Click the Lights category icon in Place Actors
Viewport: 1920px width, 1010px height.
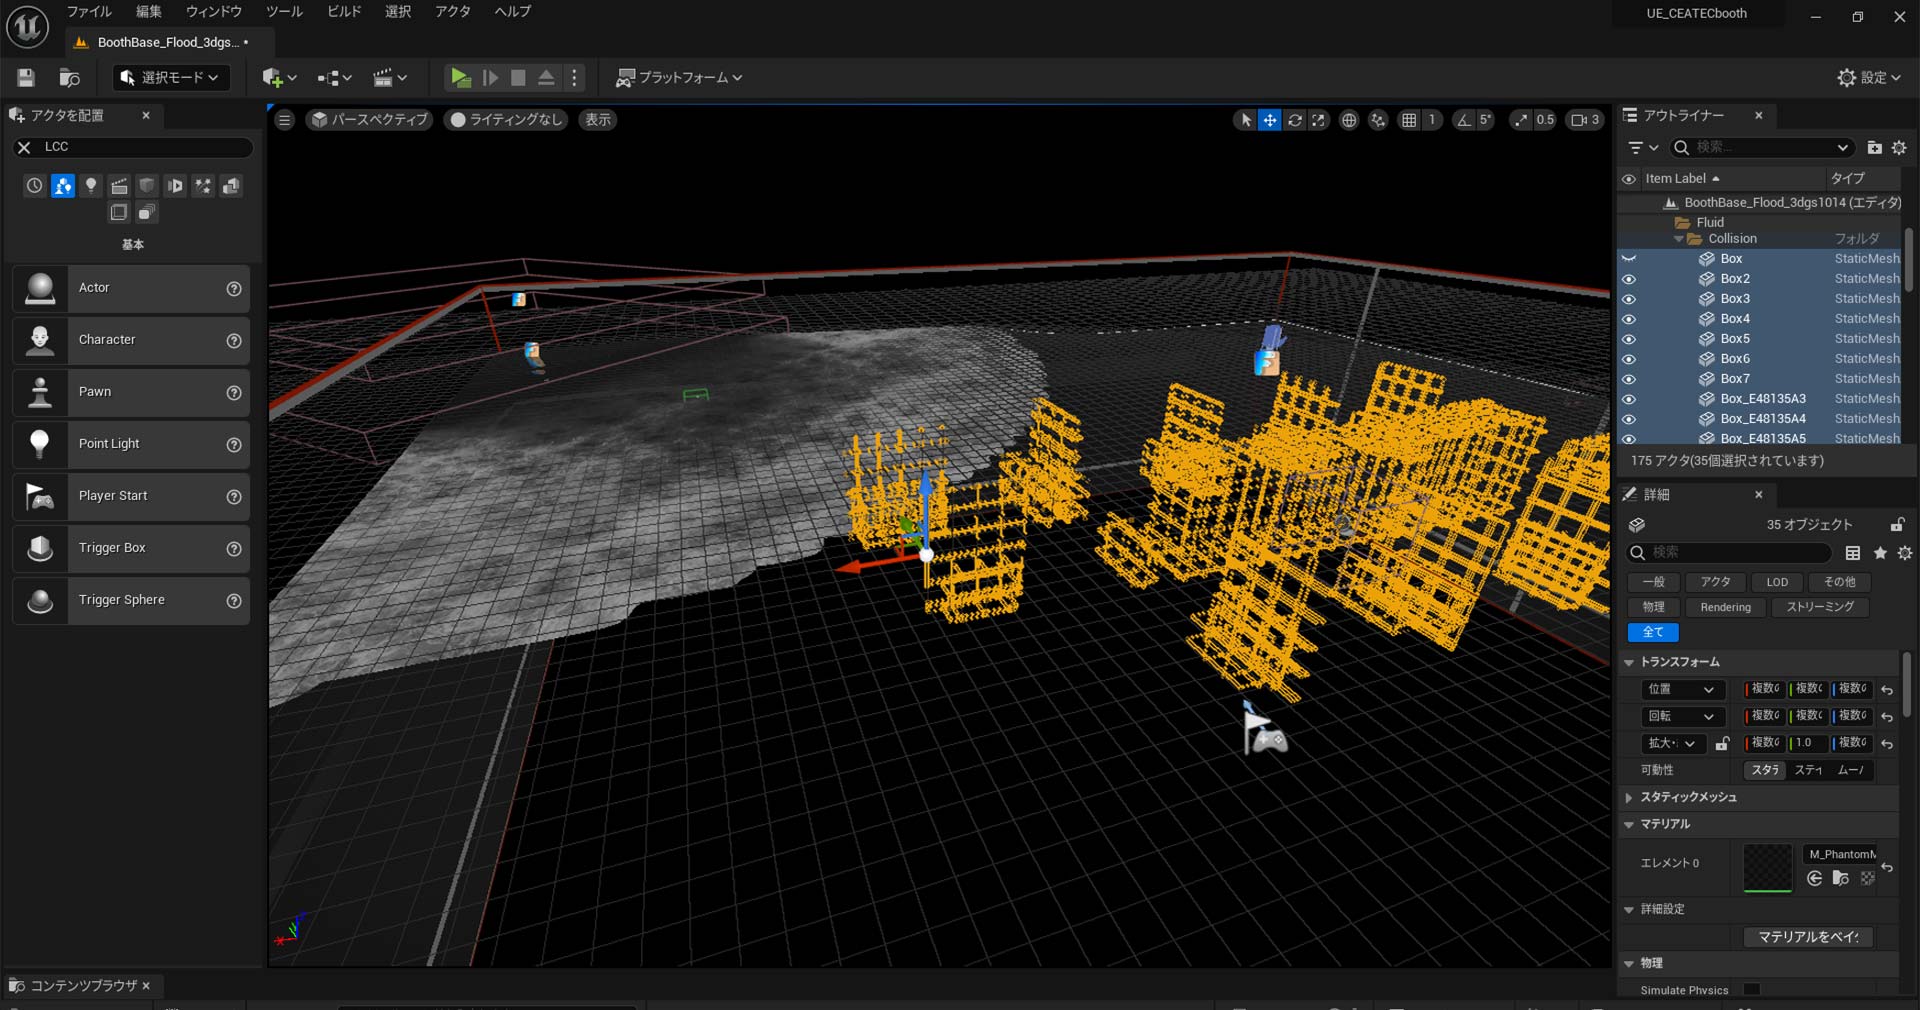tap(91, 186)
